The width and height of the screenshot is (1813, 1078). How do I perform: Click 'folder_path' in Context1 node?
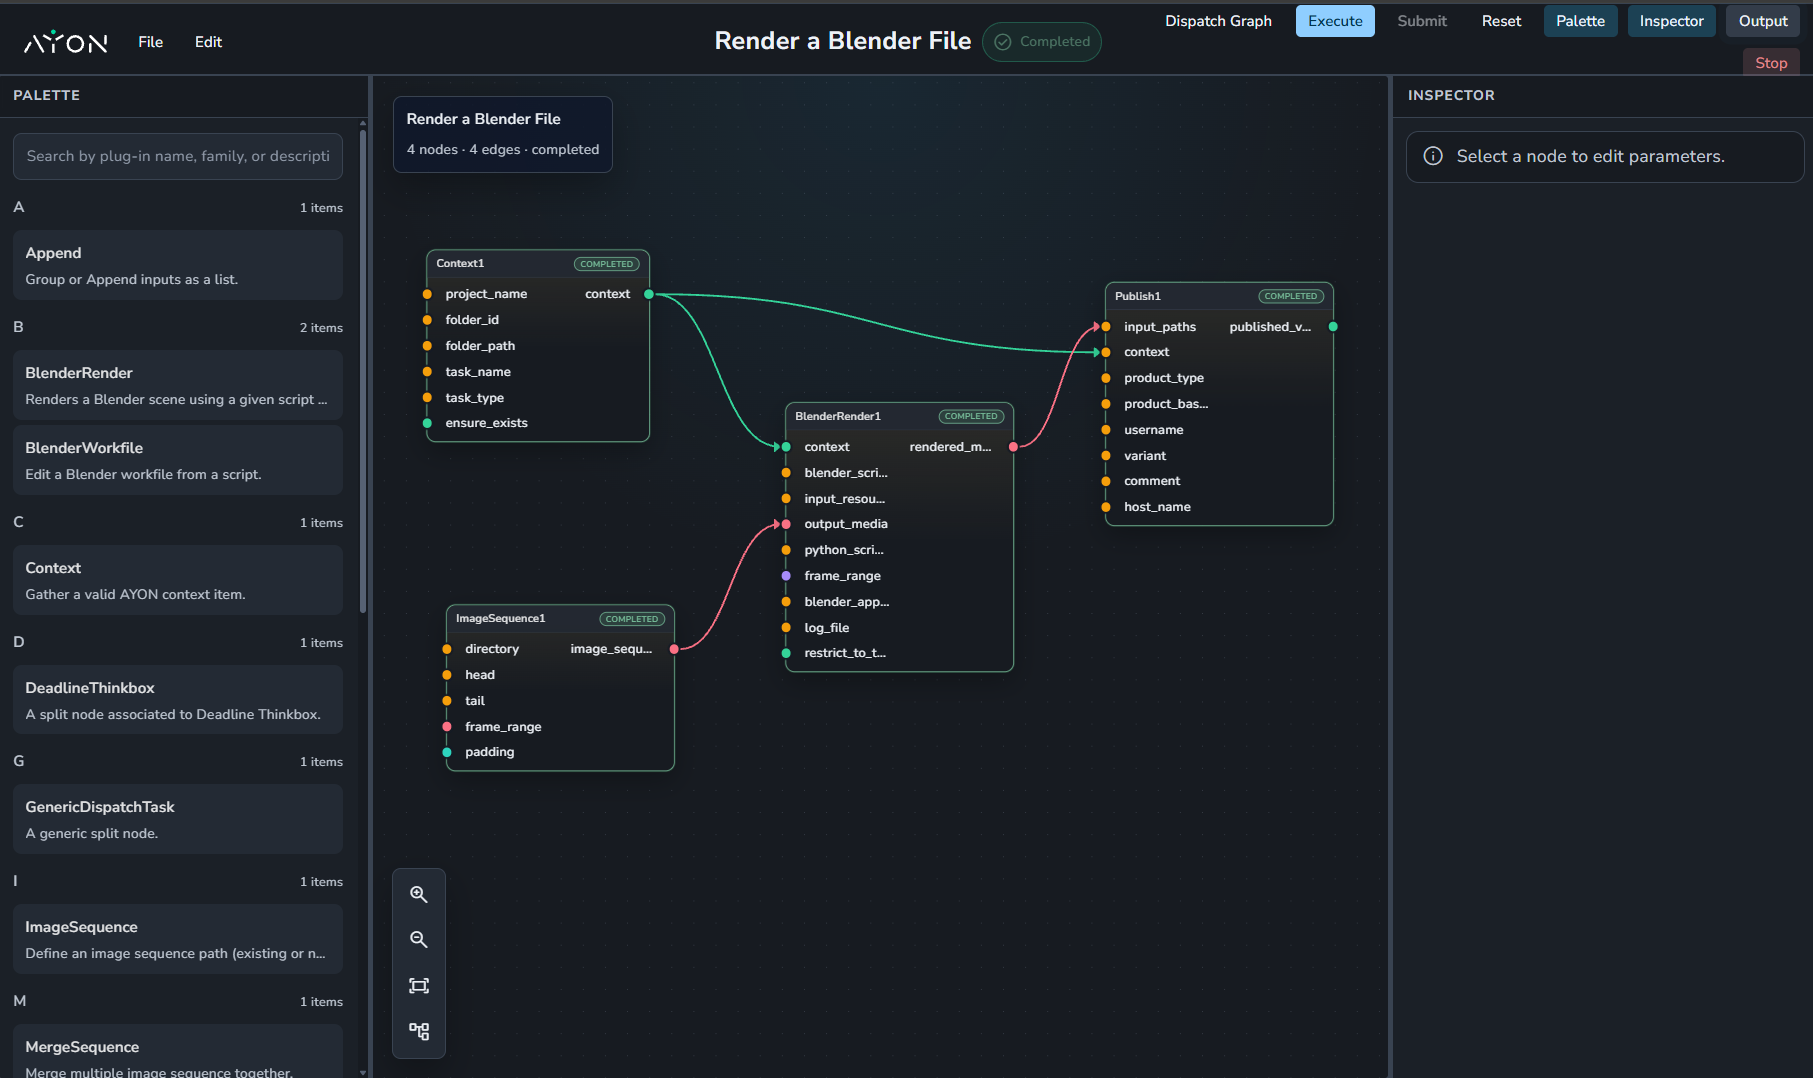(x=480, y=346)
